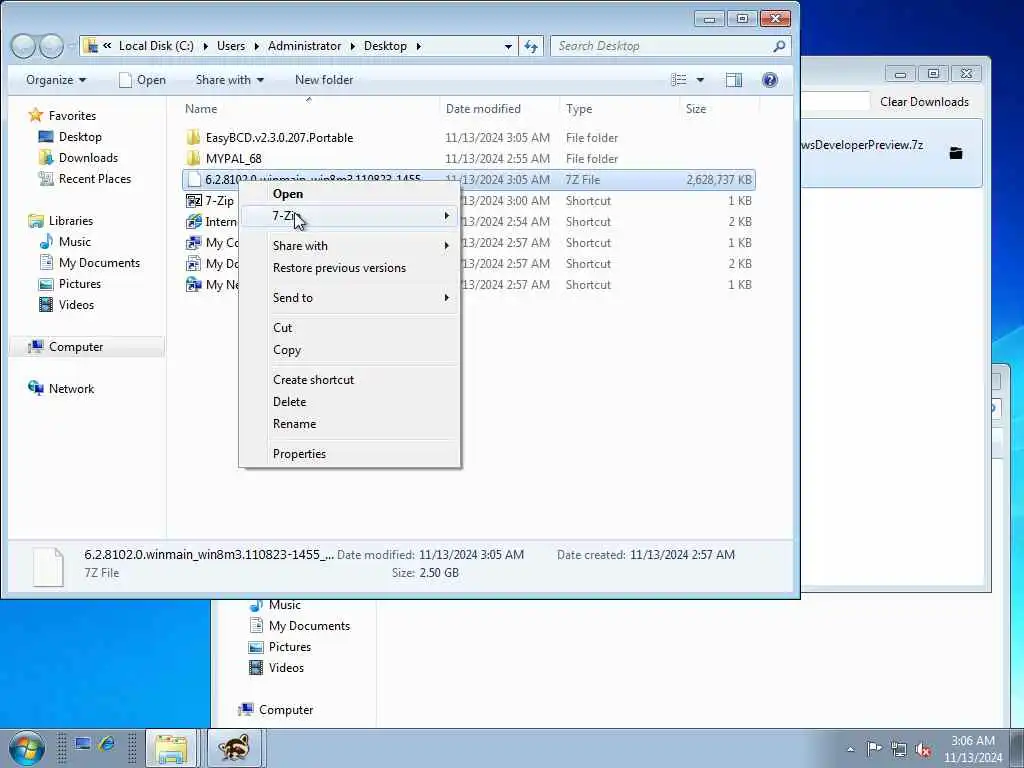Sort by the Type column header
The width and height of the screenshot is (1024, 768).
619,109
